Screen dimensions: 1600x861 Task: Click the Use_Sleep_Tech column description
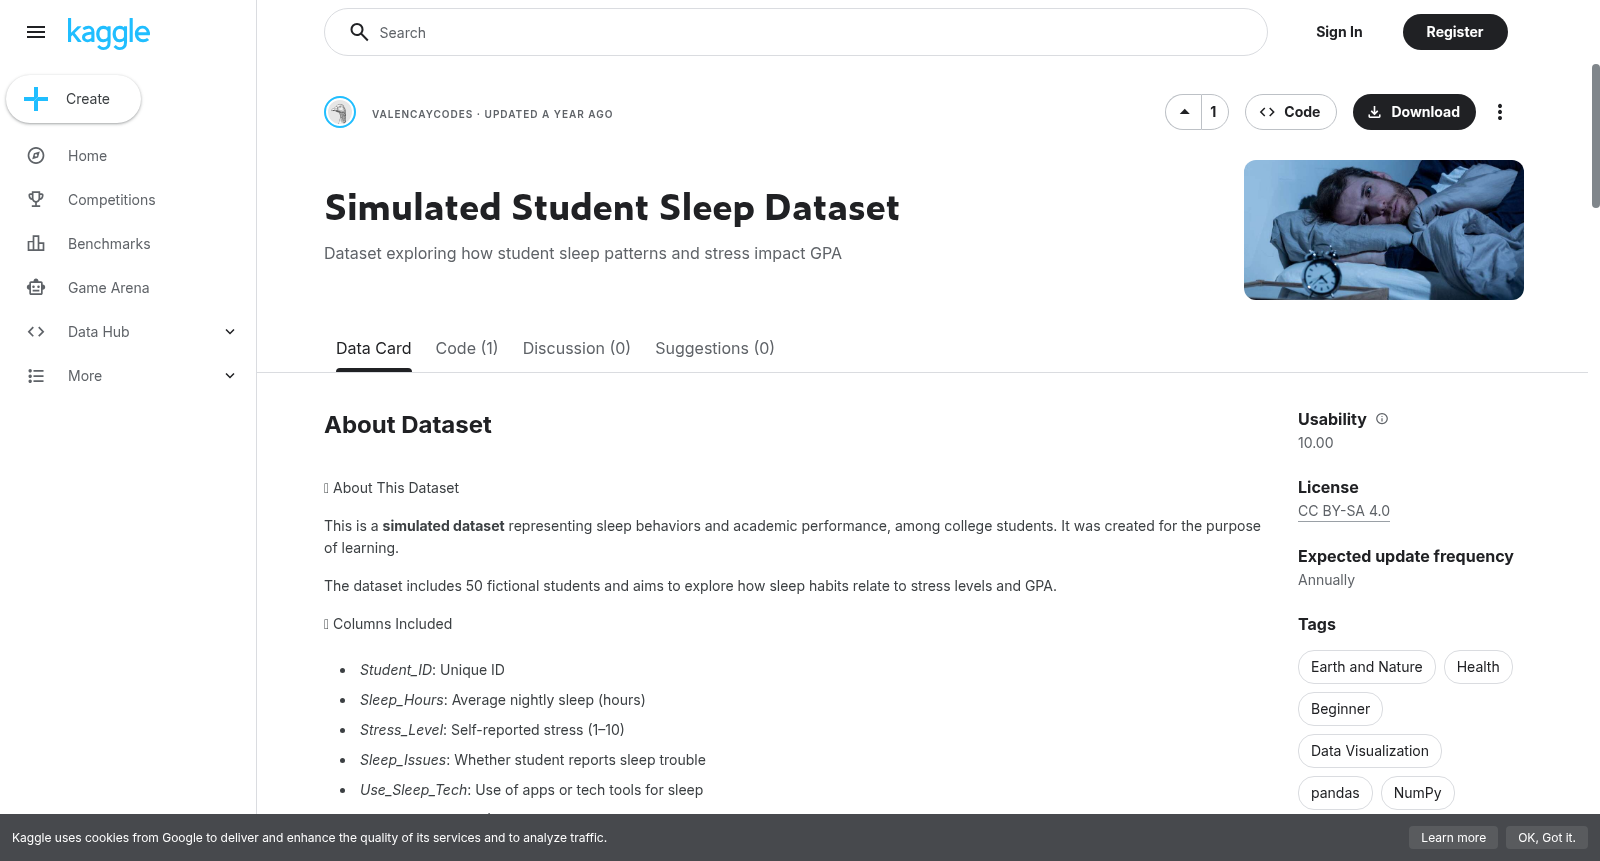point(531,790)
